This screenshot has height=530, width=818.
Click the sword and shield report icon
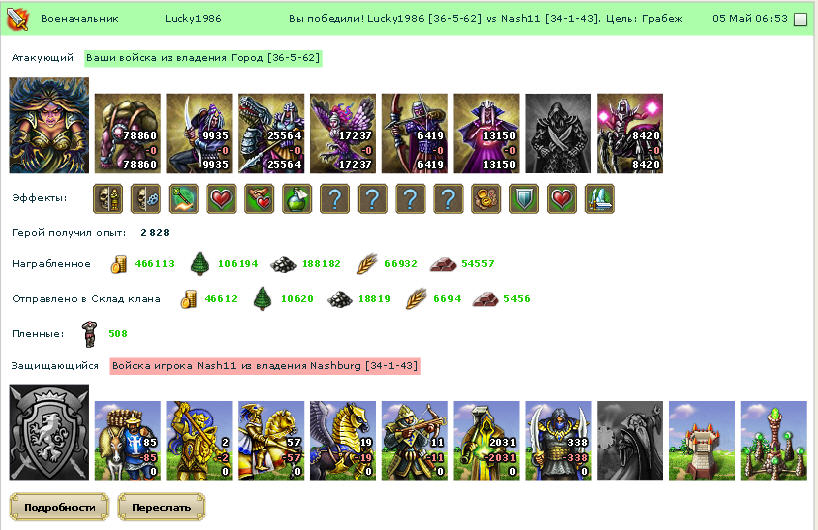(18, 19)
